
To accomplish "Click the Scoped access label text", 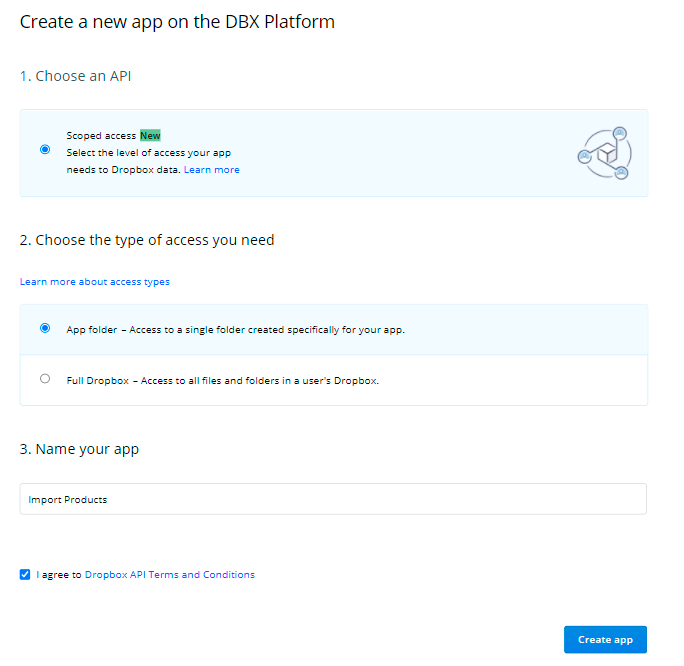I will point(101,135).
